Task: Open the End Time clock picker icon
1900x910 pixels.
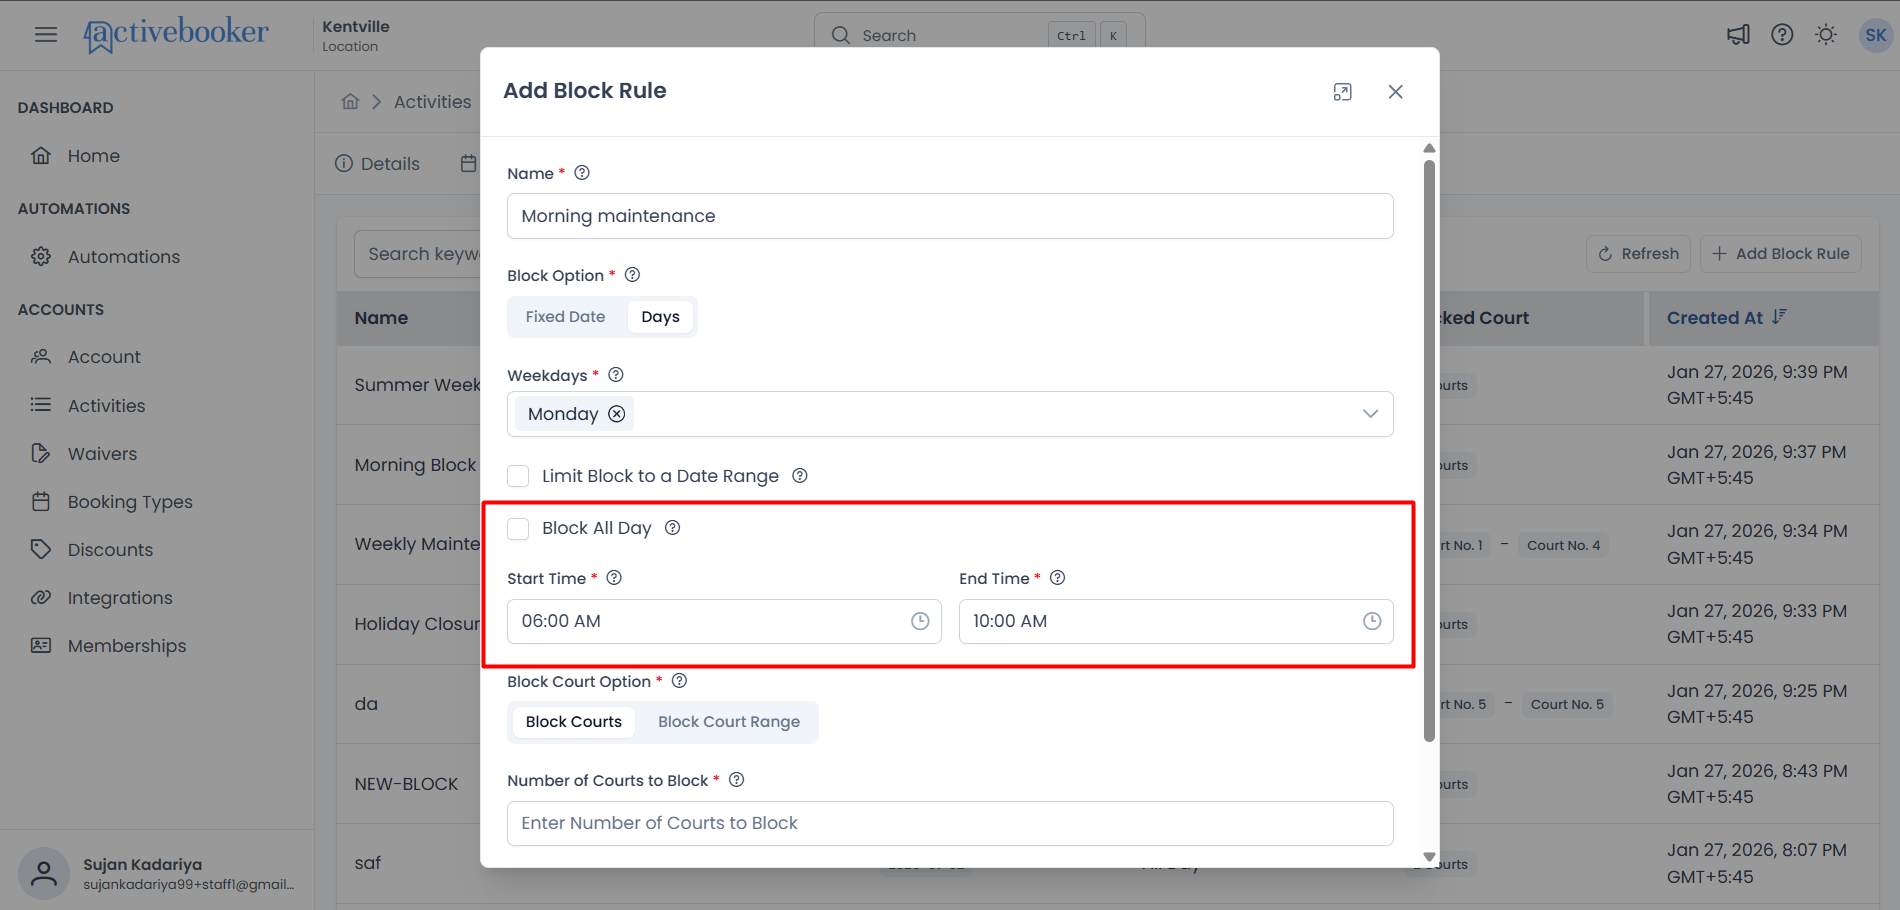Action: coord(1372,621)
